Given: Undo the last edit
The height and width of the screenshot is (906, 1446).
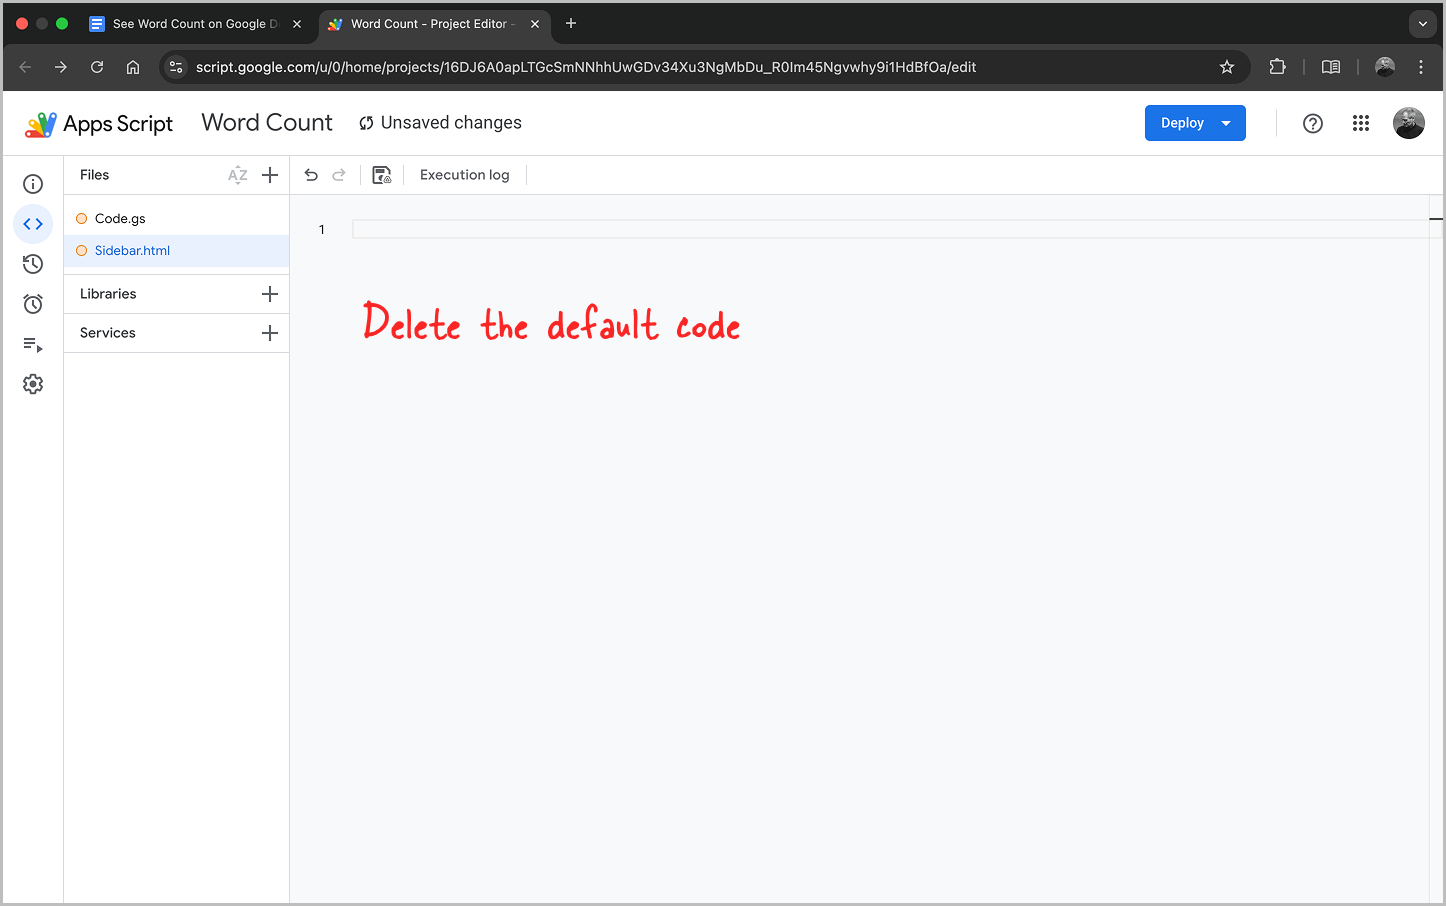Looking at the screenshot, I should pos(311,174).
